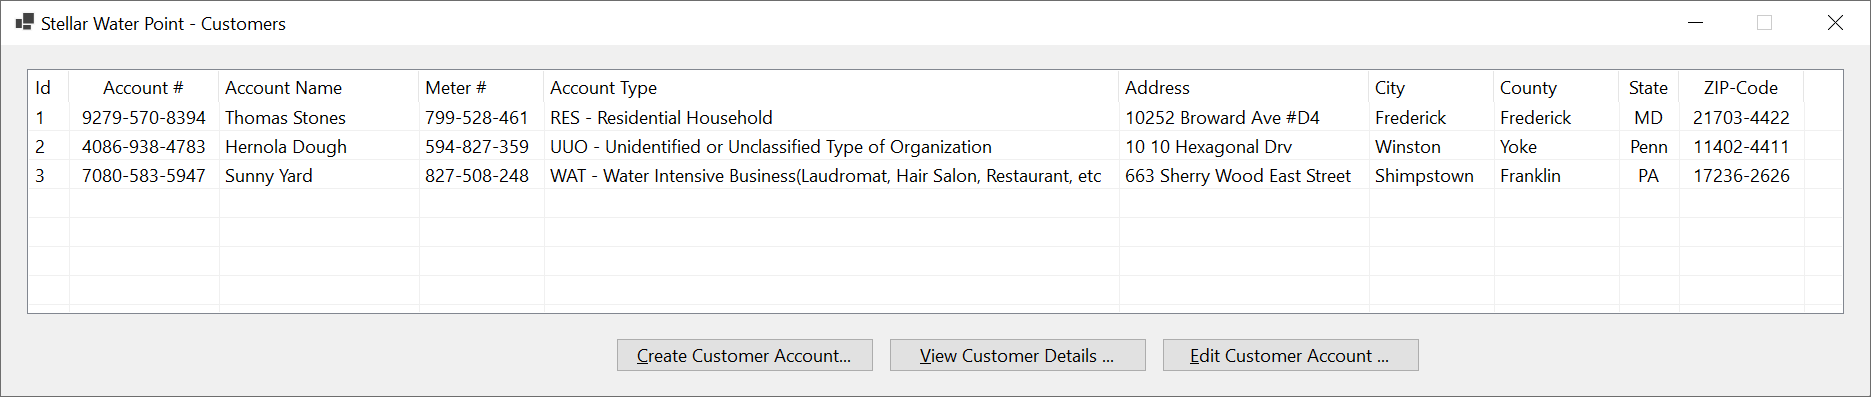This screenshot has width=1871, height=397.
Task: Minimize the Stellar Water Point window
Action: click(1695, 22)
